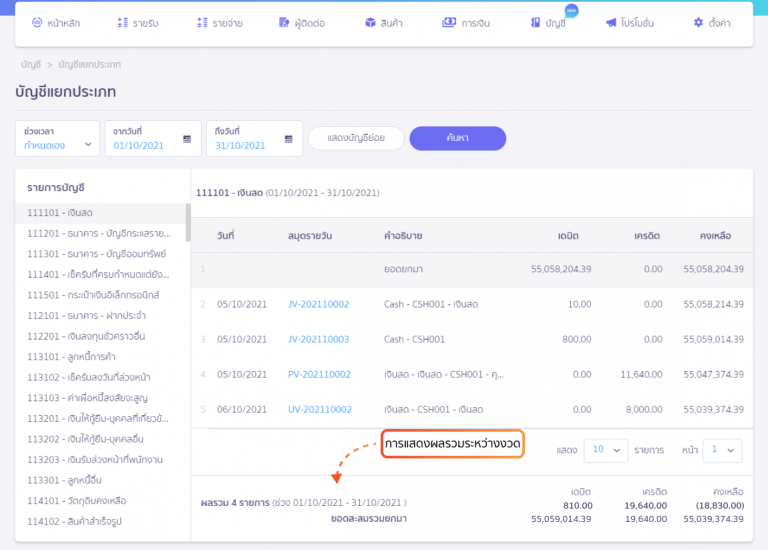Screen dimensions: 768x550
Task: Click the สินค้า product box icon
Action: pos(370,23)
